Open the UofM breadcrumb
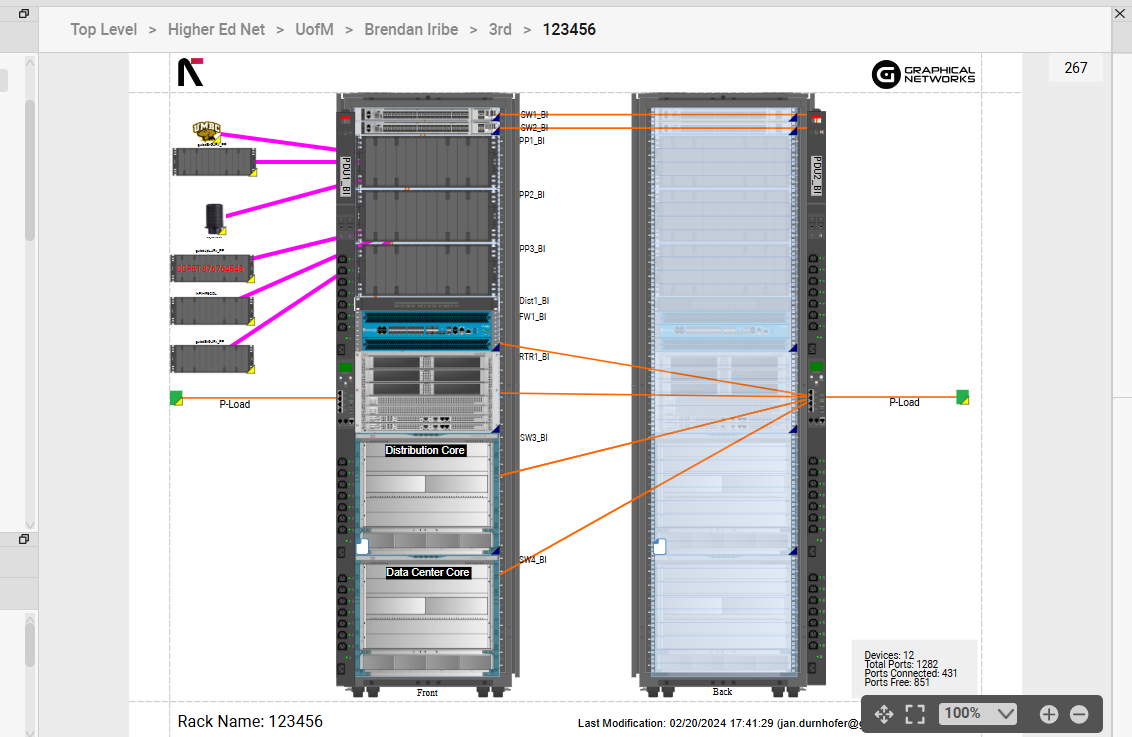1132x737 pixels. [x=314, y=30]
